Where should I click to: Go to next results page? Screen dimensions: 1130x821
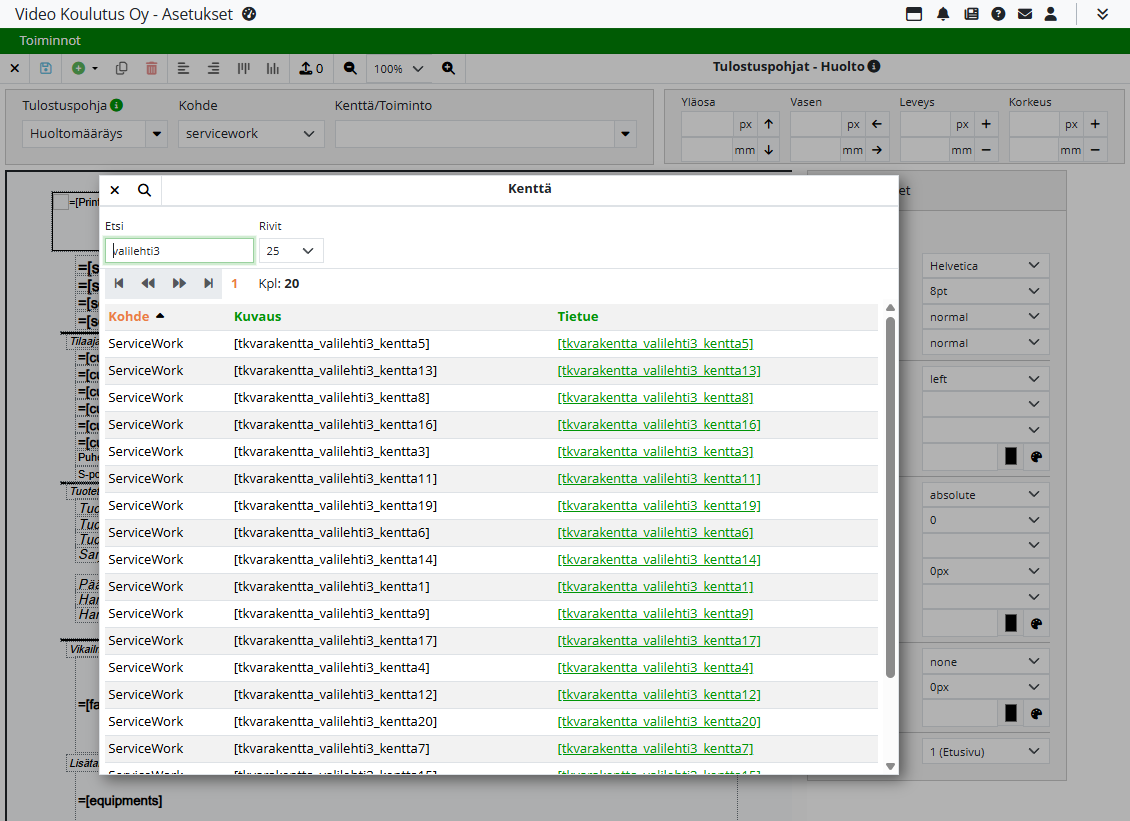179,284
